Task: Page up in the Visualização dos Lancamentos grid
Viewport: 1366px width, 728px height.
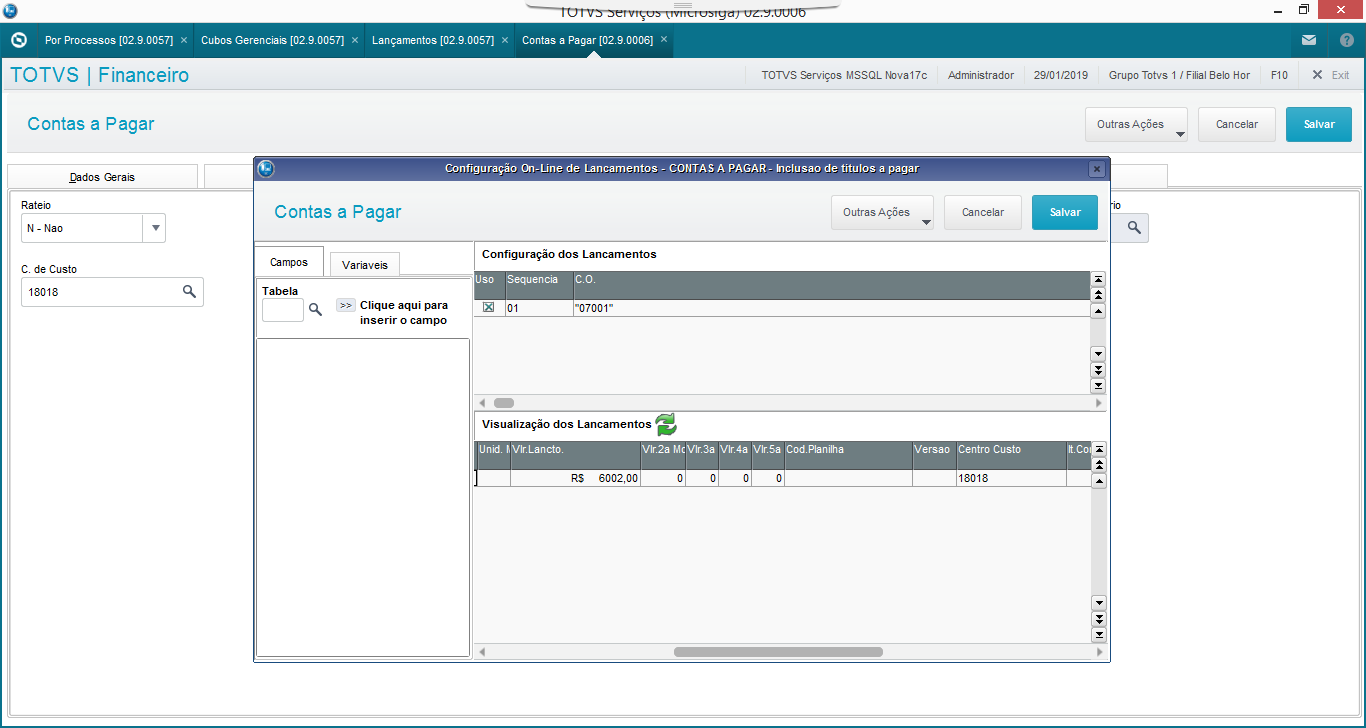Action: point(1099,465)
